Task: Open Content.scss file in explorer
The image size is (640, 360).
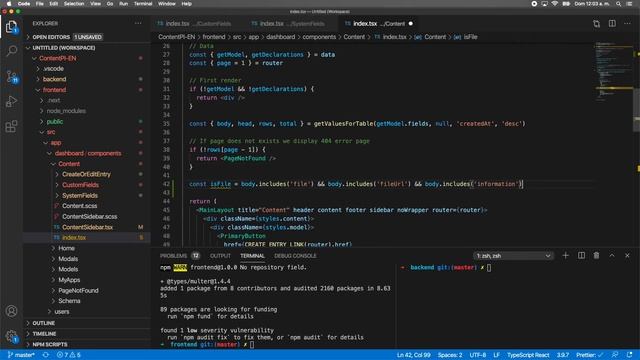Action: pos(80,206)
